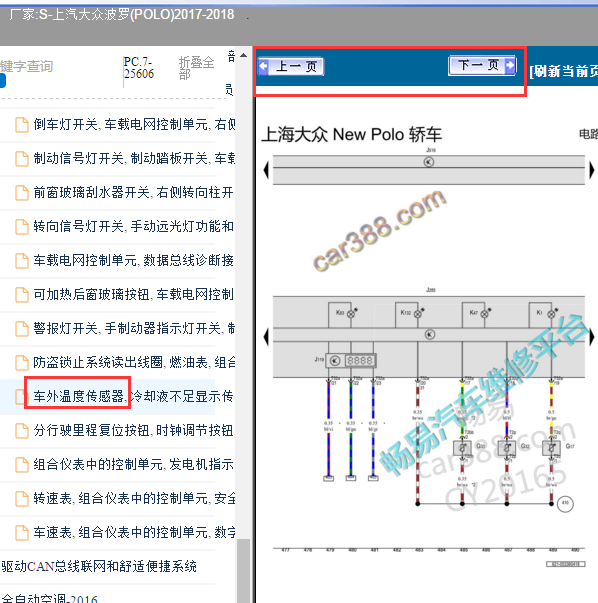Viewport: 598px width, 603px height.
Task: Go to previous page with 上一页 button
Action: [x=290, y=67]
